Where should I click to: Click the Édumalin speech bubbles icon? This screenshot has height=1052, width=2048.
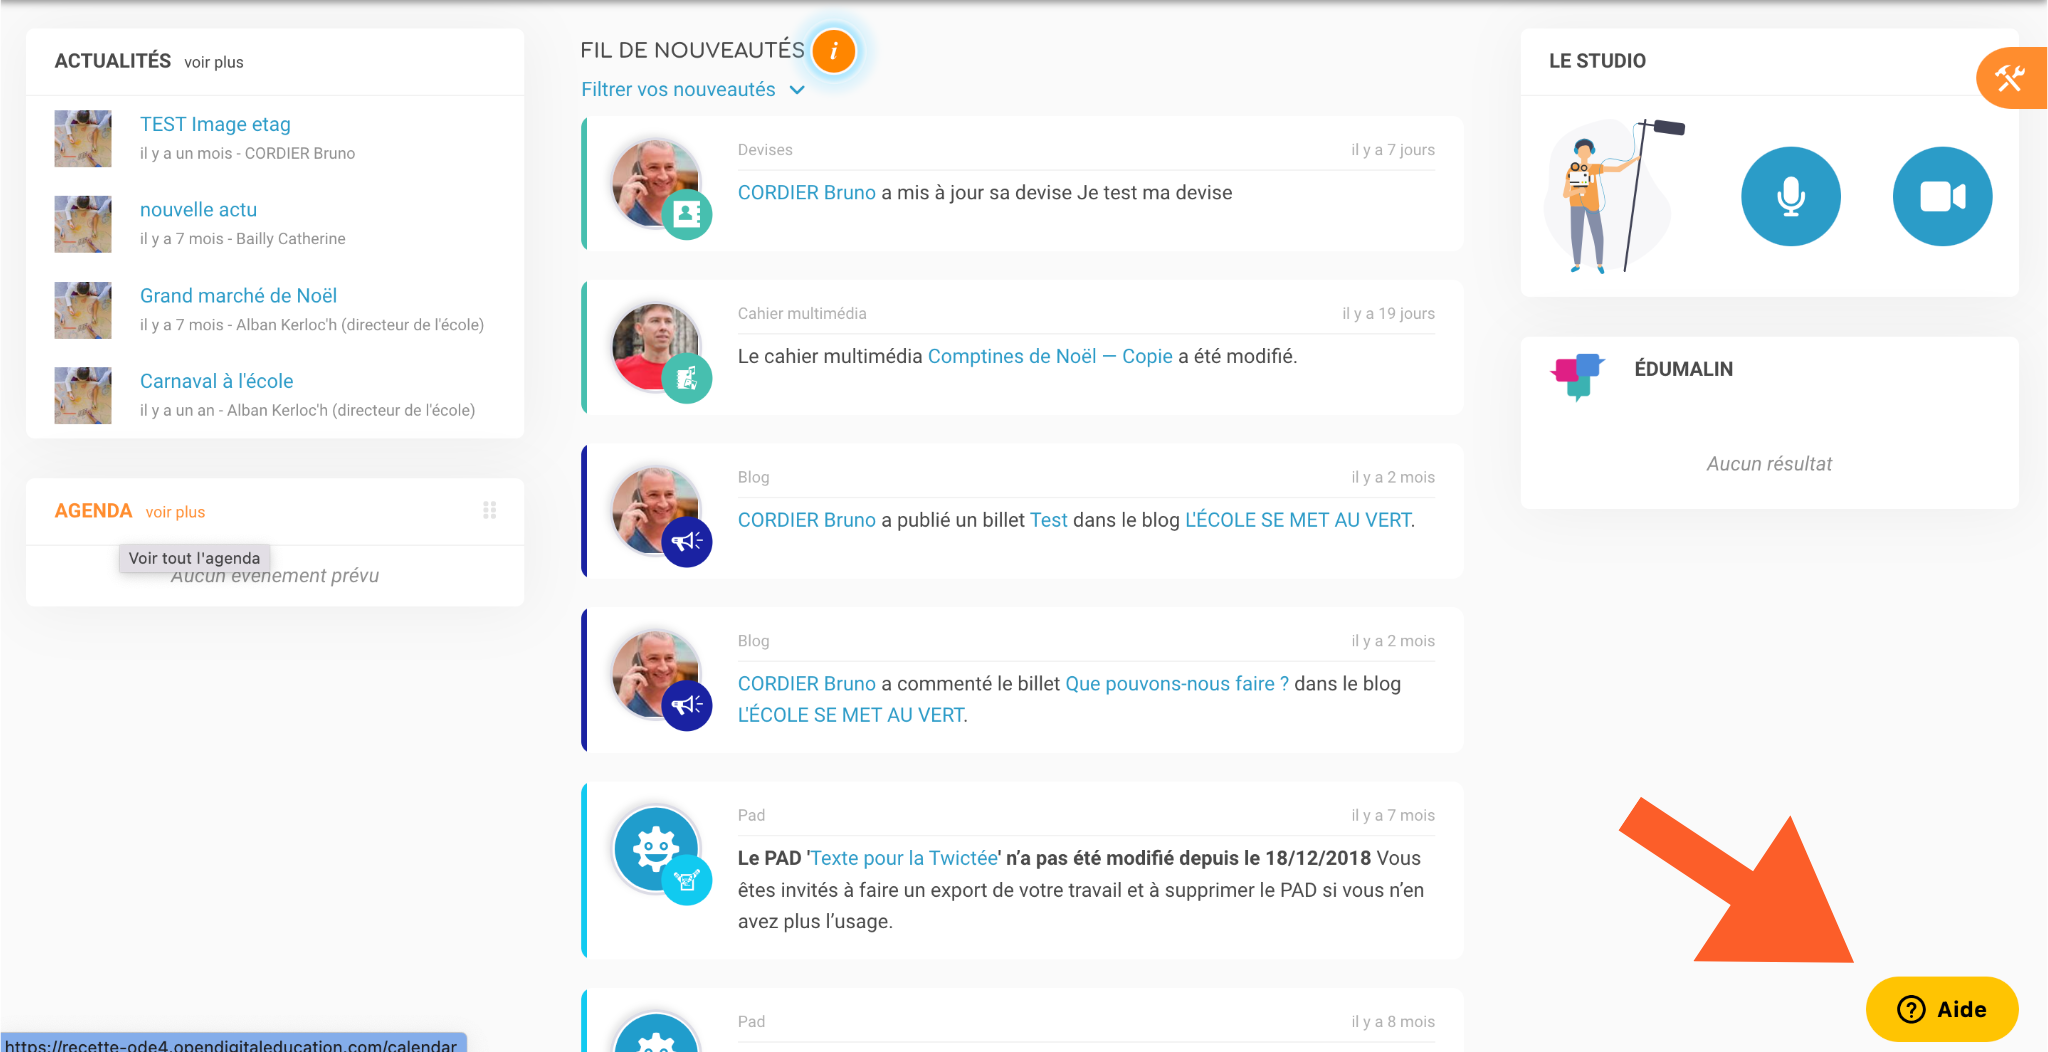pos(1577,377)
